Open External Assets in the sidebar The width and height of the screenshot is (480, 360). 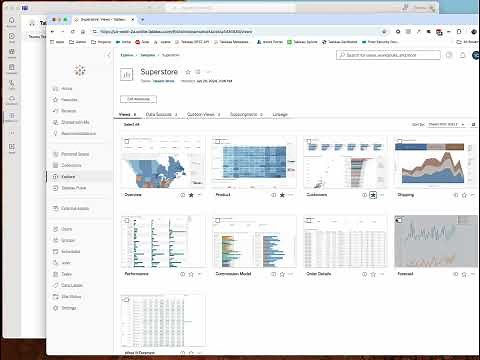[x=75, y=208]
